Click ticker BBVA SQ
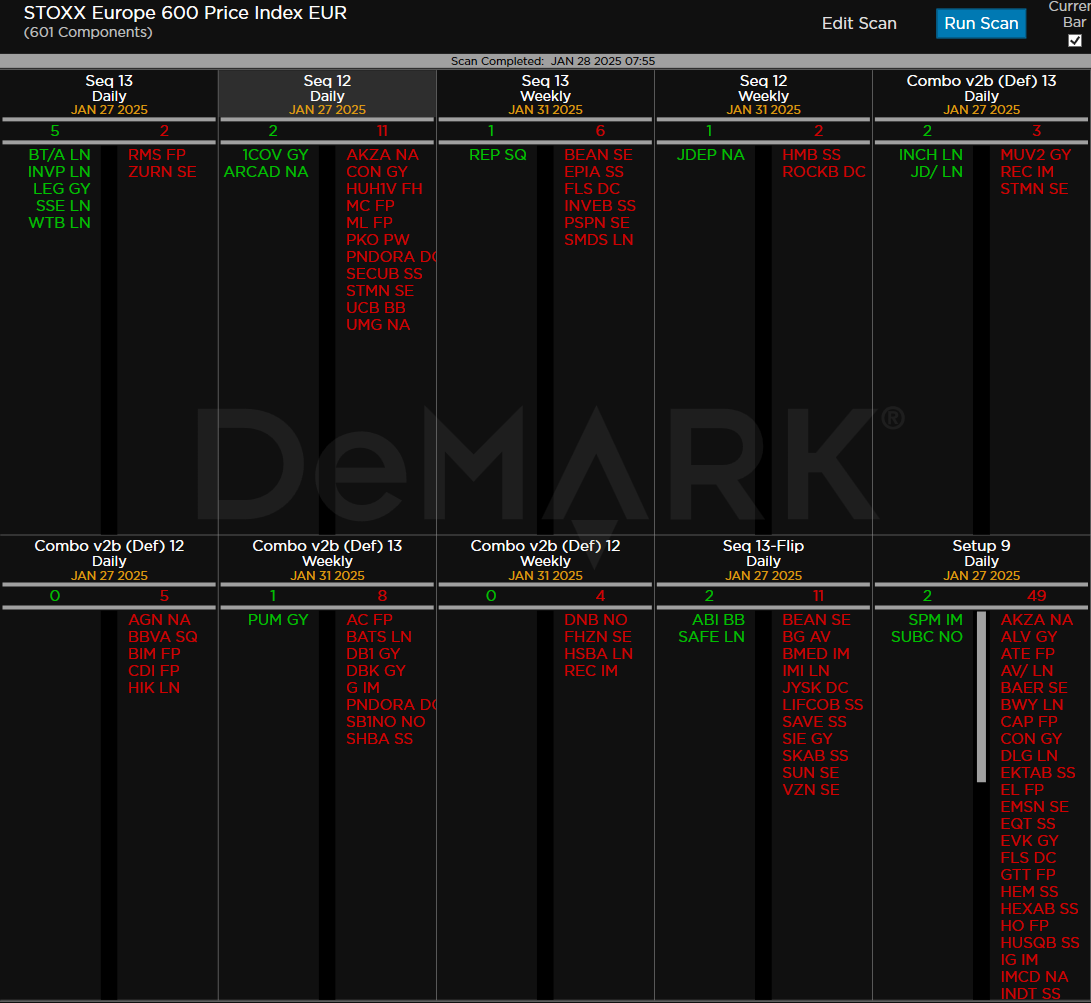Viewport: 1091px width, 1003px height. click(x=163, y=637)
